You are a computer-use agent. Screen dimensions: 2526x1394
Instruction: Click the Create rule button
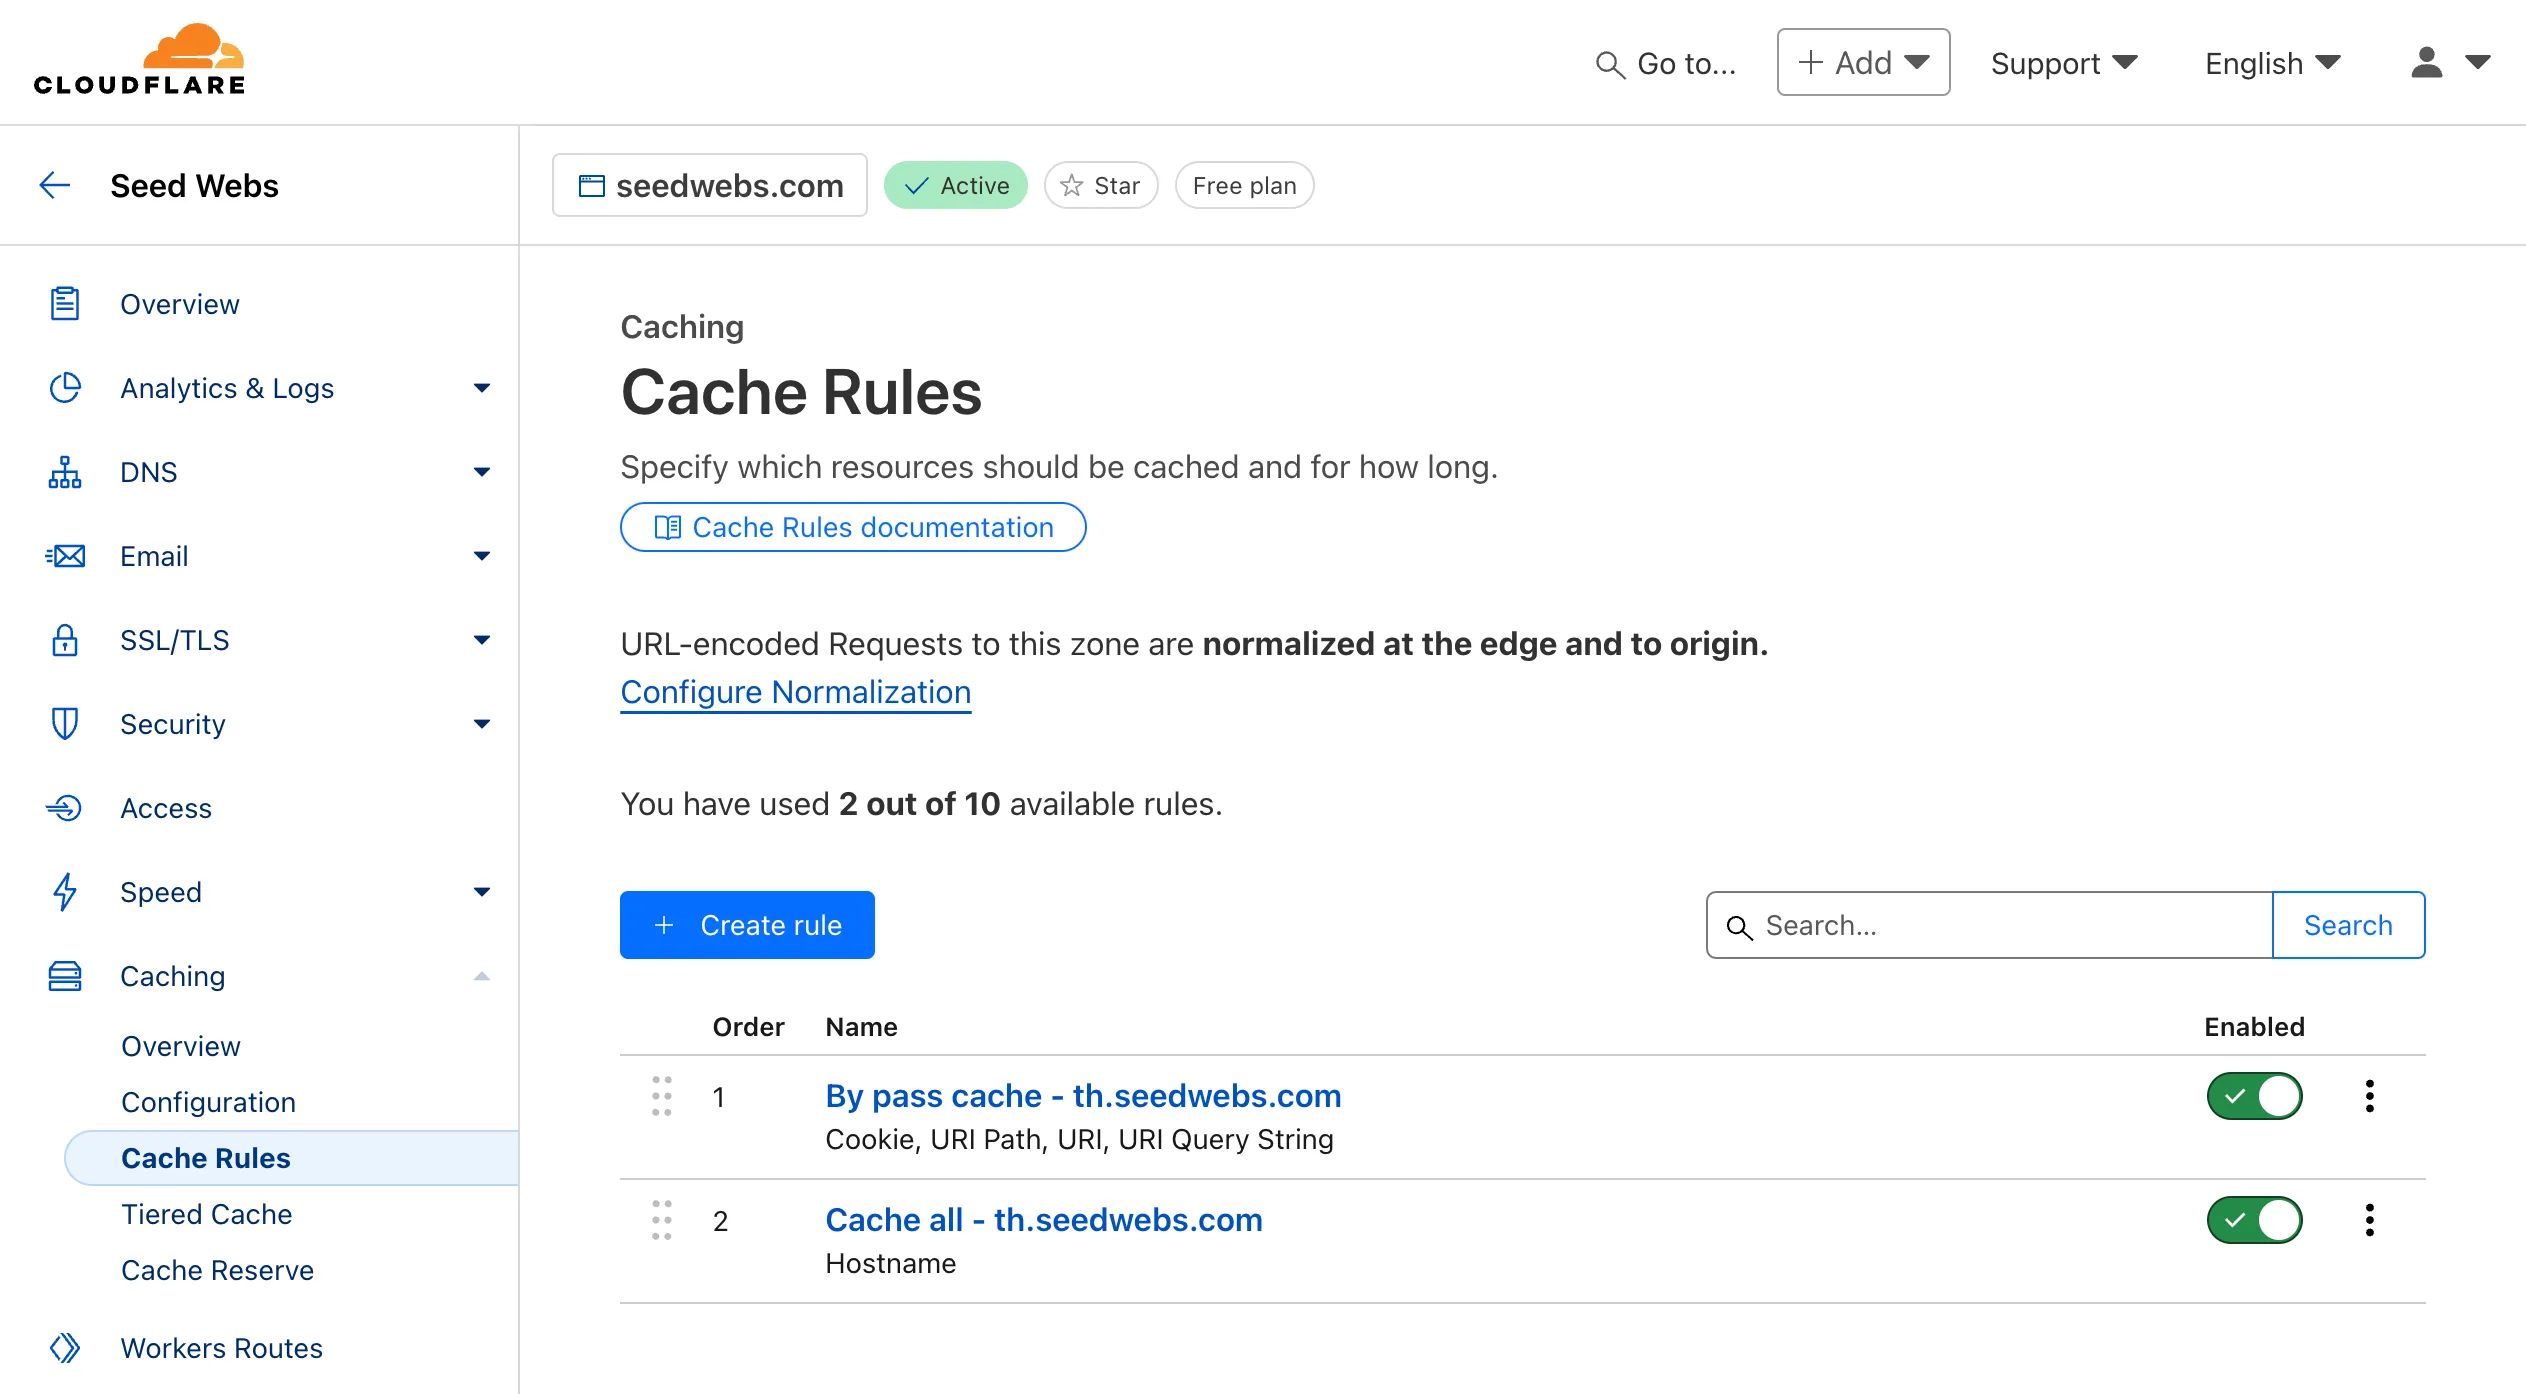click(x=746, y=925)
